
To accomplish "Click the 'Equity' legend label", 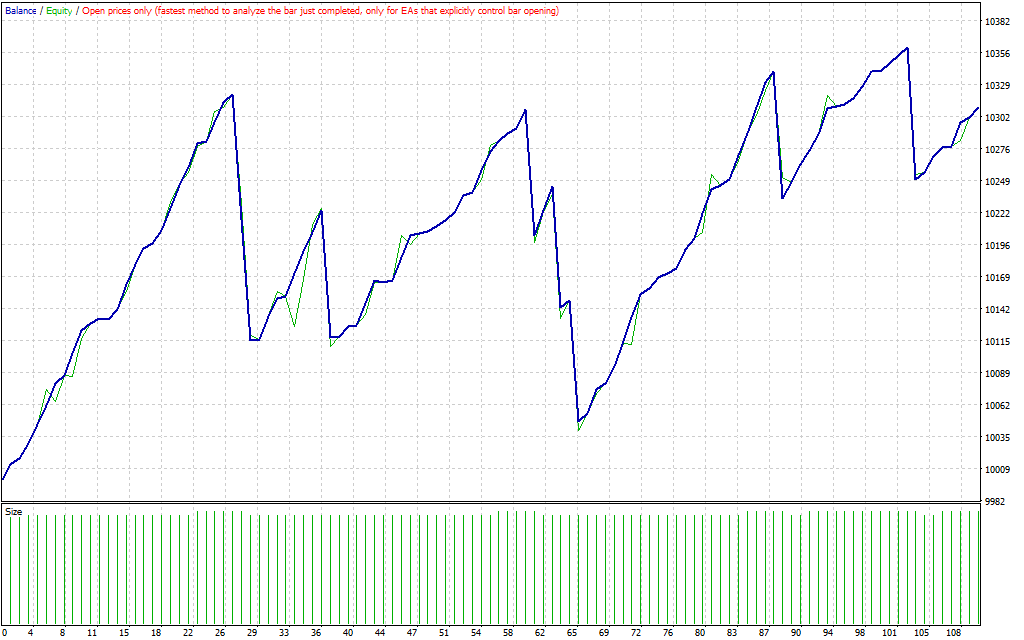I will 59,10.
